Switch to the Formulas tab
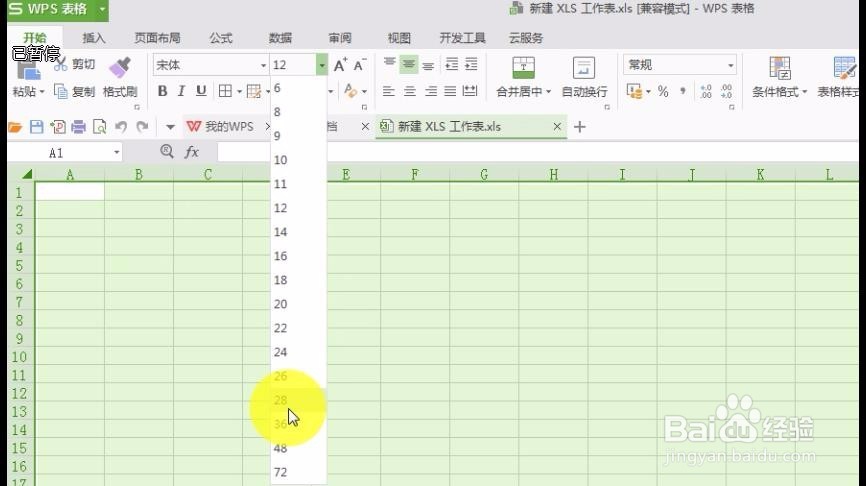Image resolution: width=866 pixels, height=486 pixels. 221,38
